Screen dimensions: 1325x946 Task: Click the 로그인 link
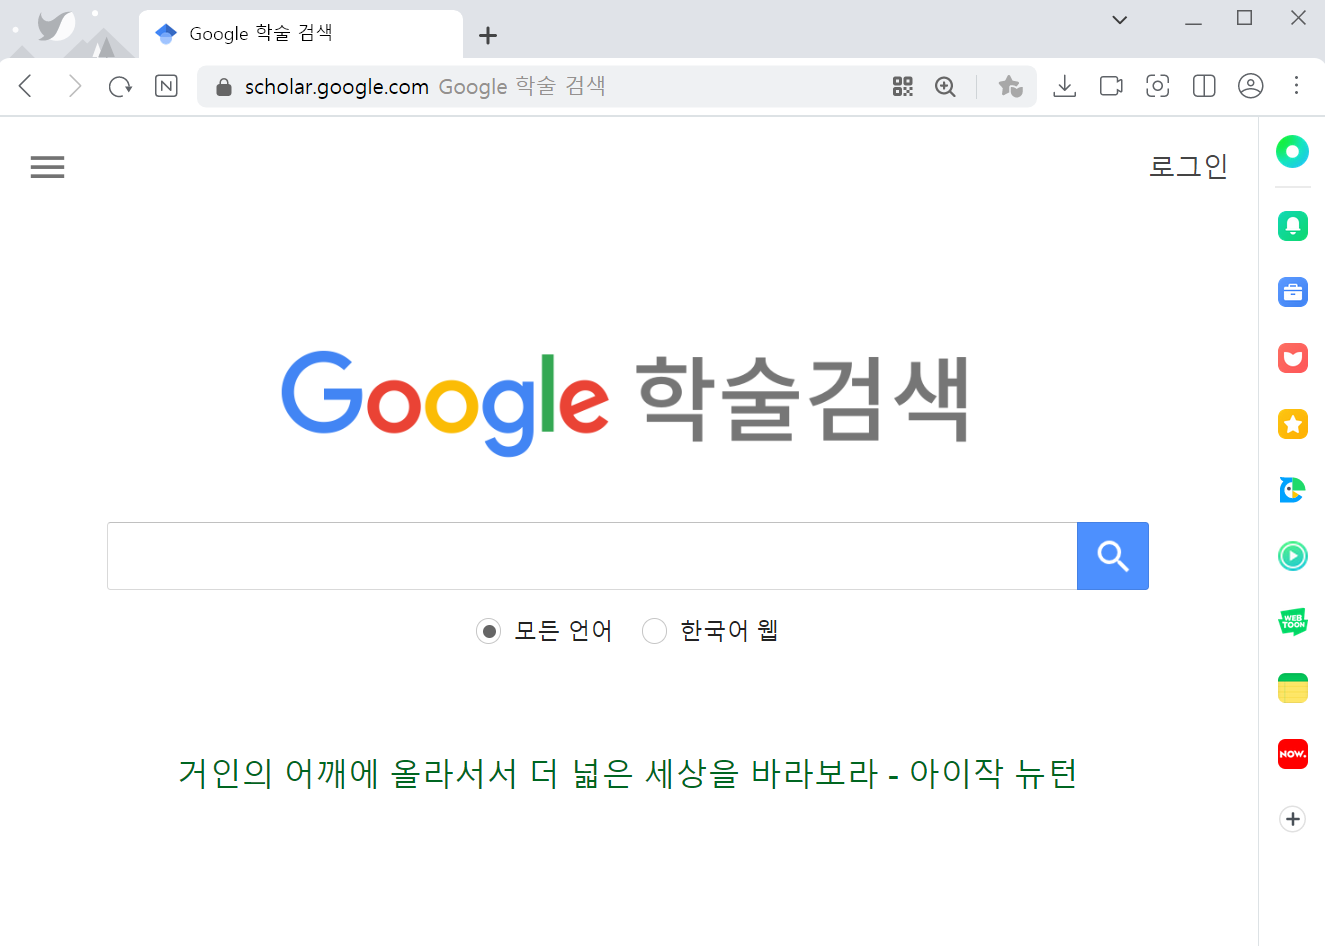click(1188, 166)
